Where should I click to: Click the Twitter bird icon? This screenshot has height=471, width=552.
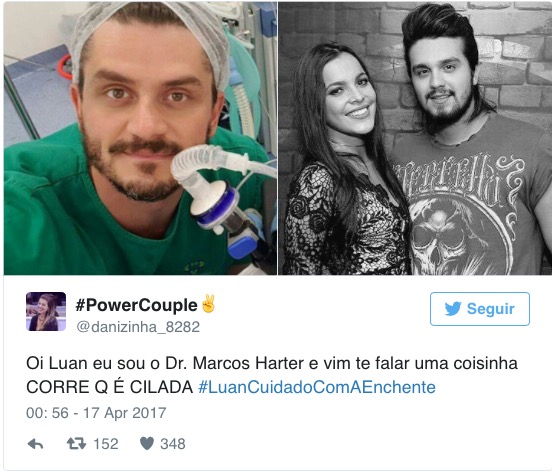(453, 309)
